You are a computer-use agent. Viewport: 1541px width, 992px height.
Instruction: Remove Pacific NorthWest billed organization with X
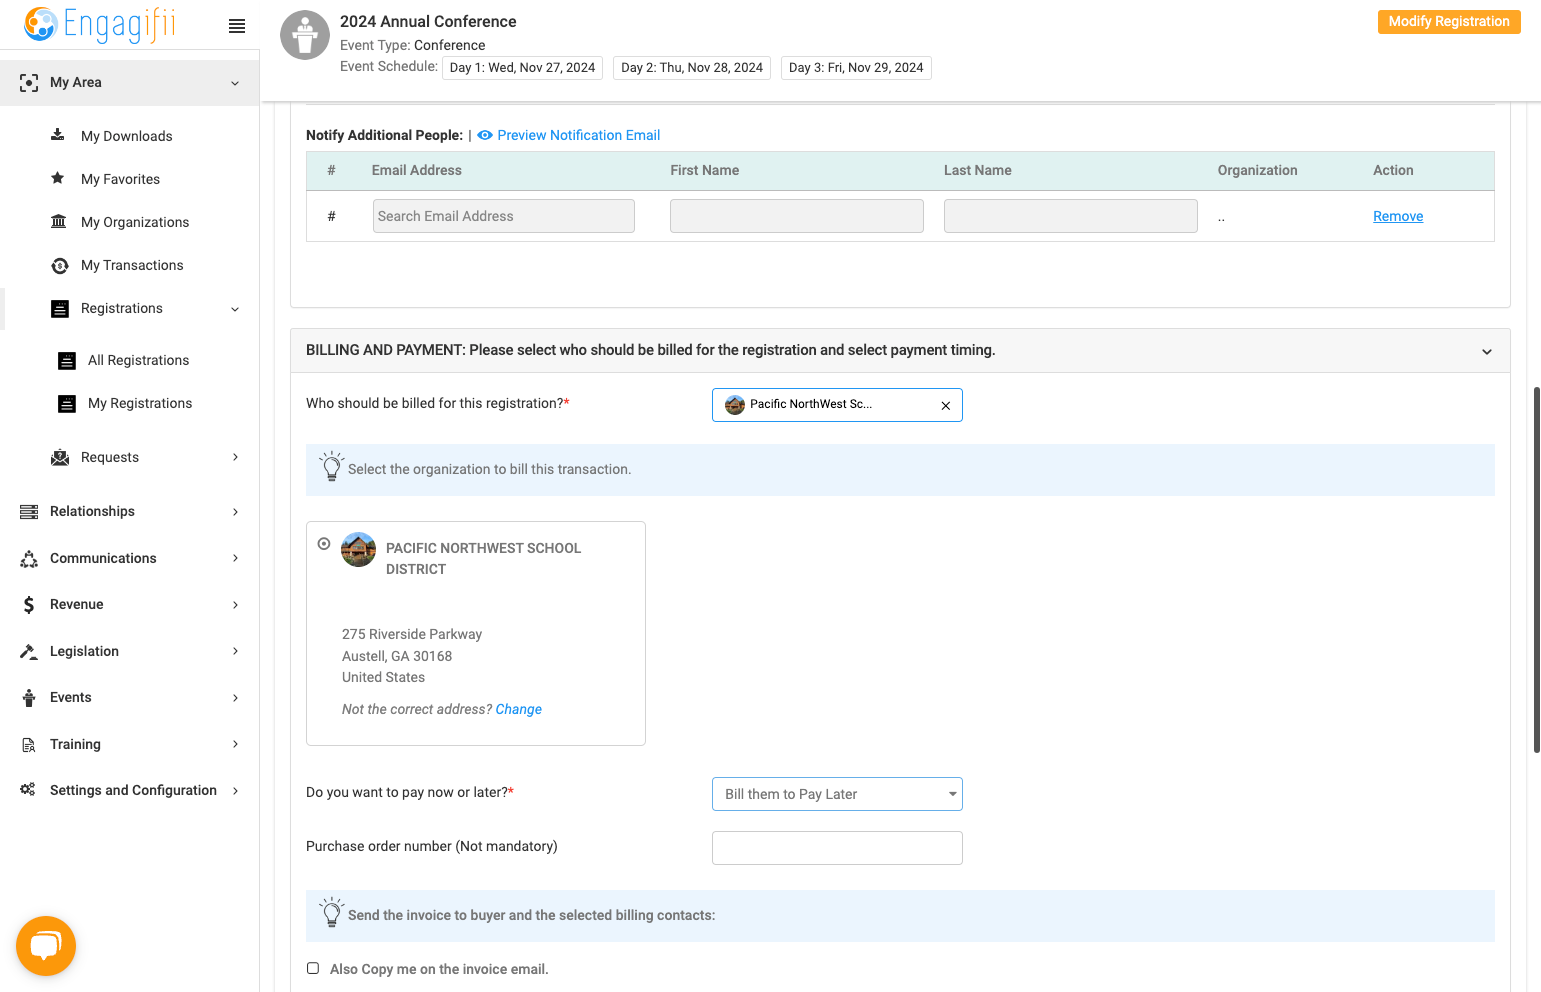coord(946,405)
